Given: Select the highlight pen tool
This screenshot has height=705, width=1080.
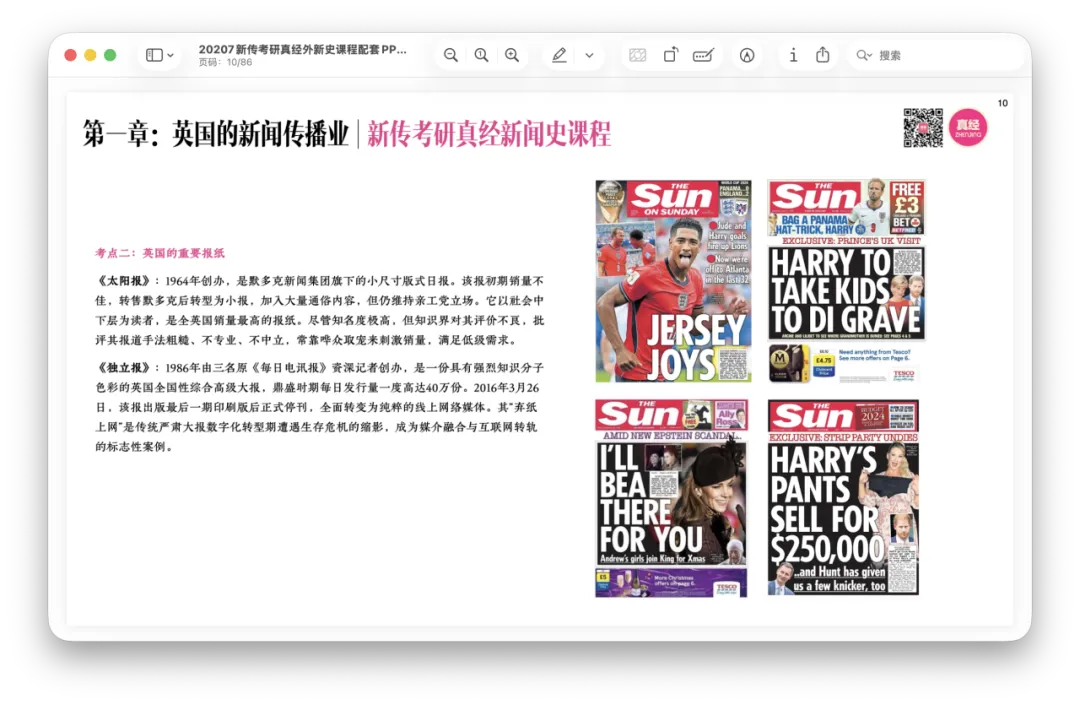Looking at the screenshot, I should click(559, 55).
